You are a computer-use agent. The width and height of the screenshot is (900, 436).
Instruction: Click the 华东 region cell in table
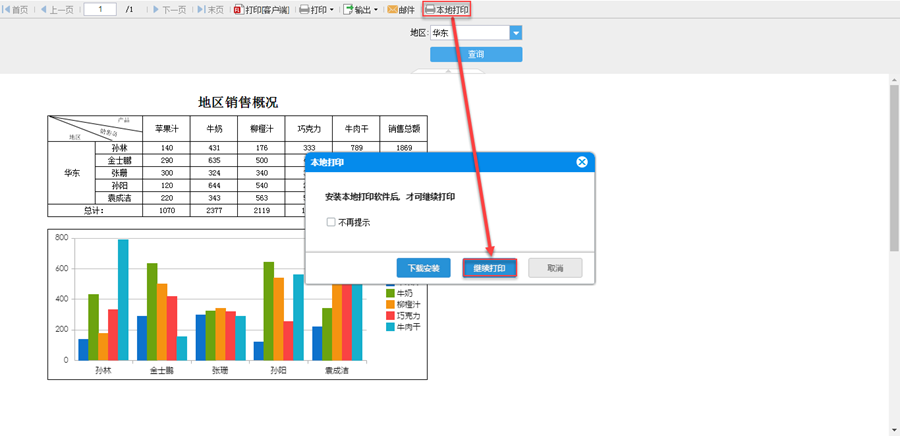tap(72, 173)
